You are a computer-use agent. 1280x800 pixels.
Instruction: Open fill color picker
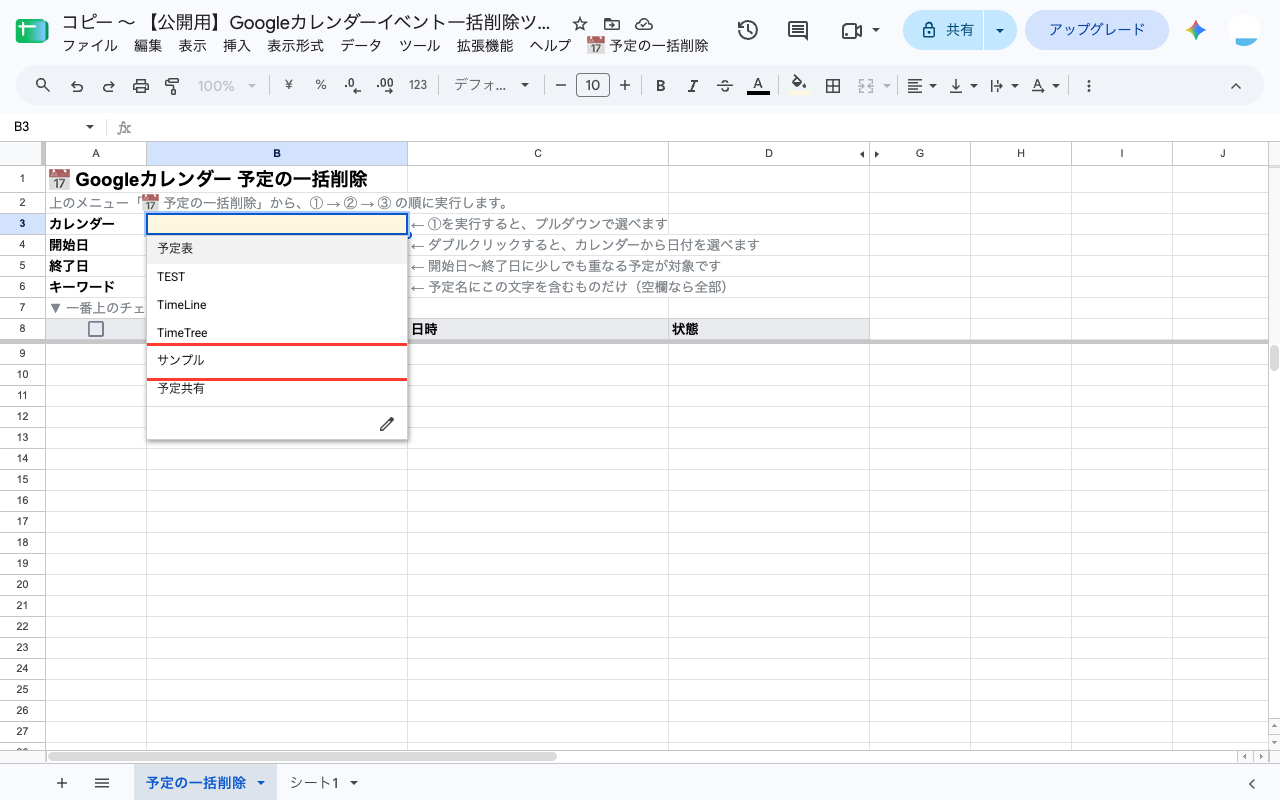coord(798,86)
